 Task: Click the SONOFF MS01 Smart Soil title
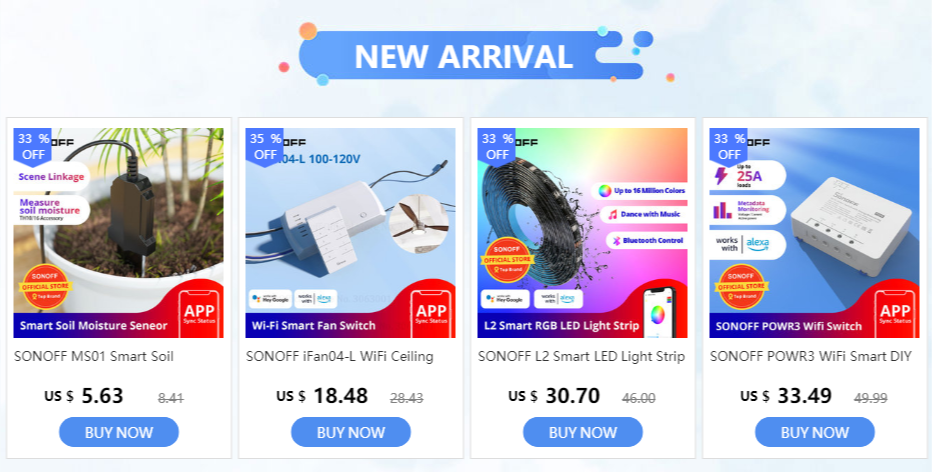94,357
